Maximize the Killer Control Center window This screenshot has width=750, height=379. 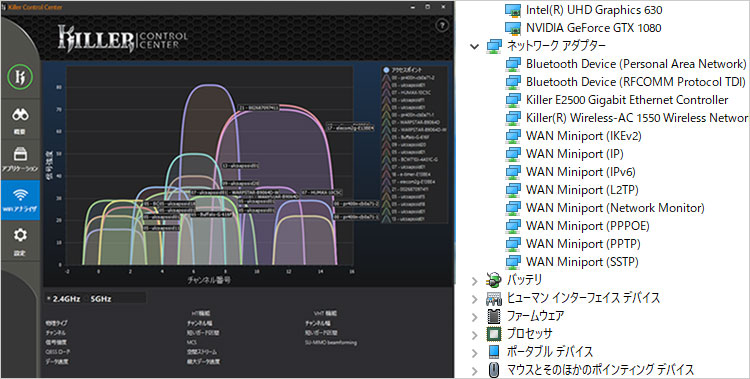coord(428,7)
